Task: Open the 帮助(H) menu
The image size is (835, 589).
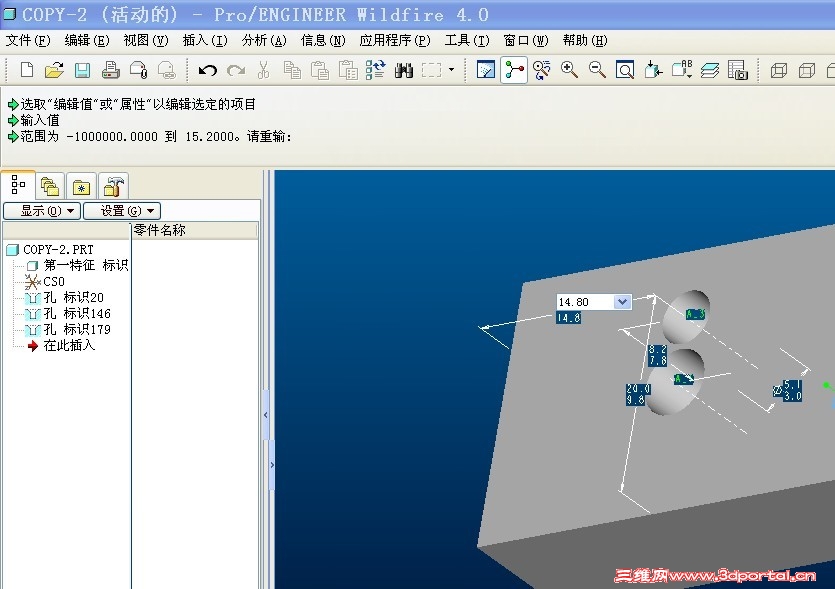Action: tap(585, 40)
